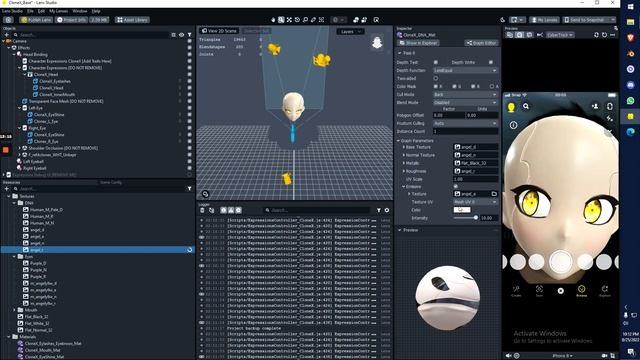Select the Human_M_Pale_D texture
The height and width of the screenshot is (360, 640).
click(x=46, y=210)
